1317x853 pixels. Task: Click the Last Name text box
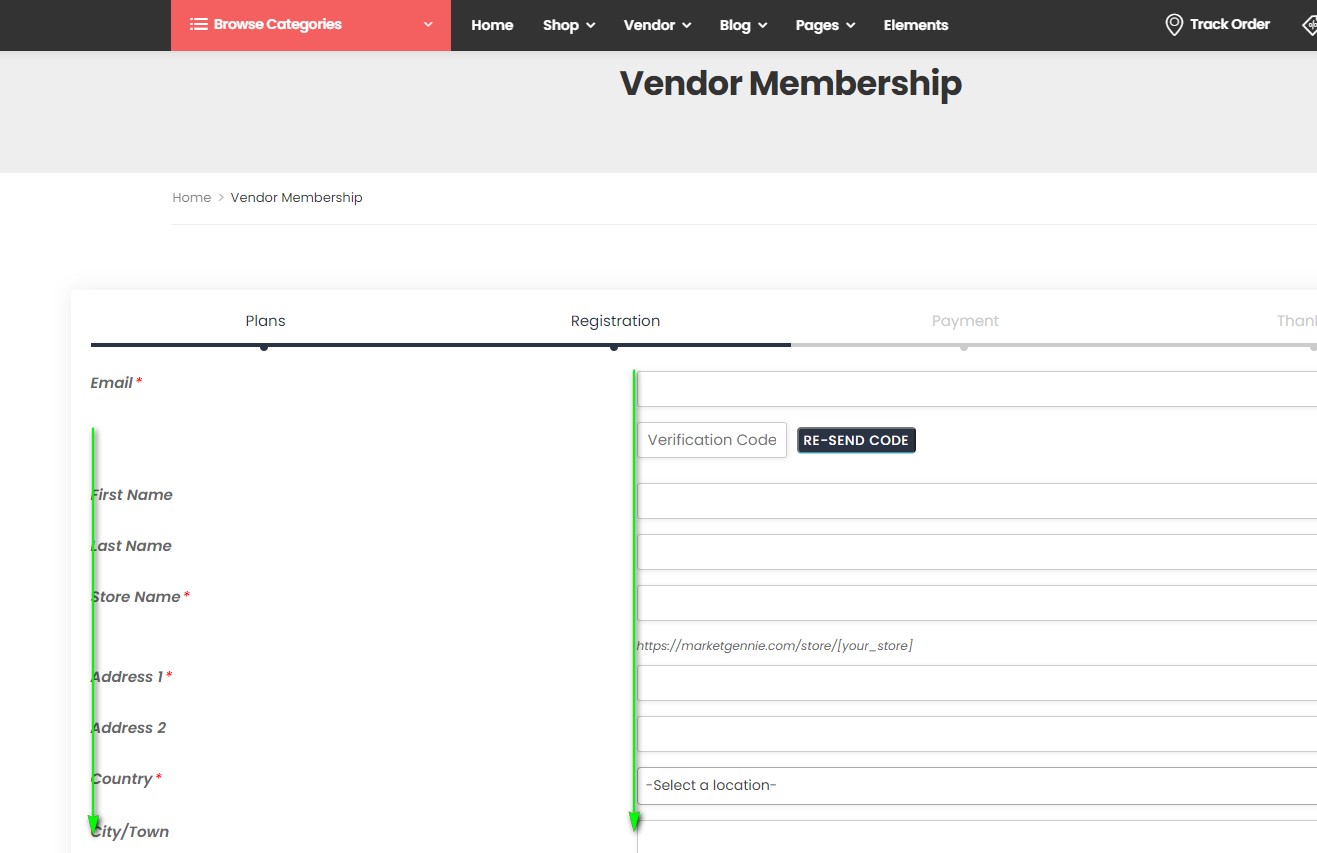pyautogui.click(x=977, y=552)
